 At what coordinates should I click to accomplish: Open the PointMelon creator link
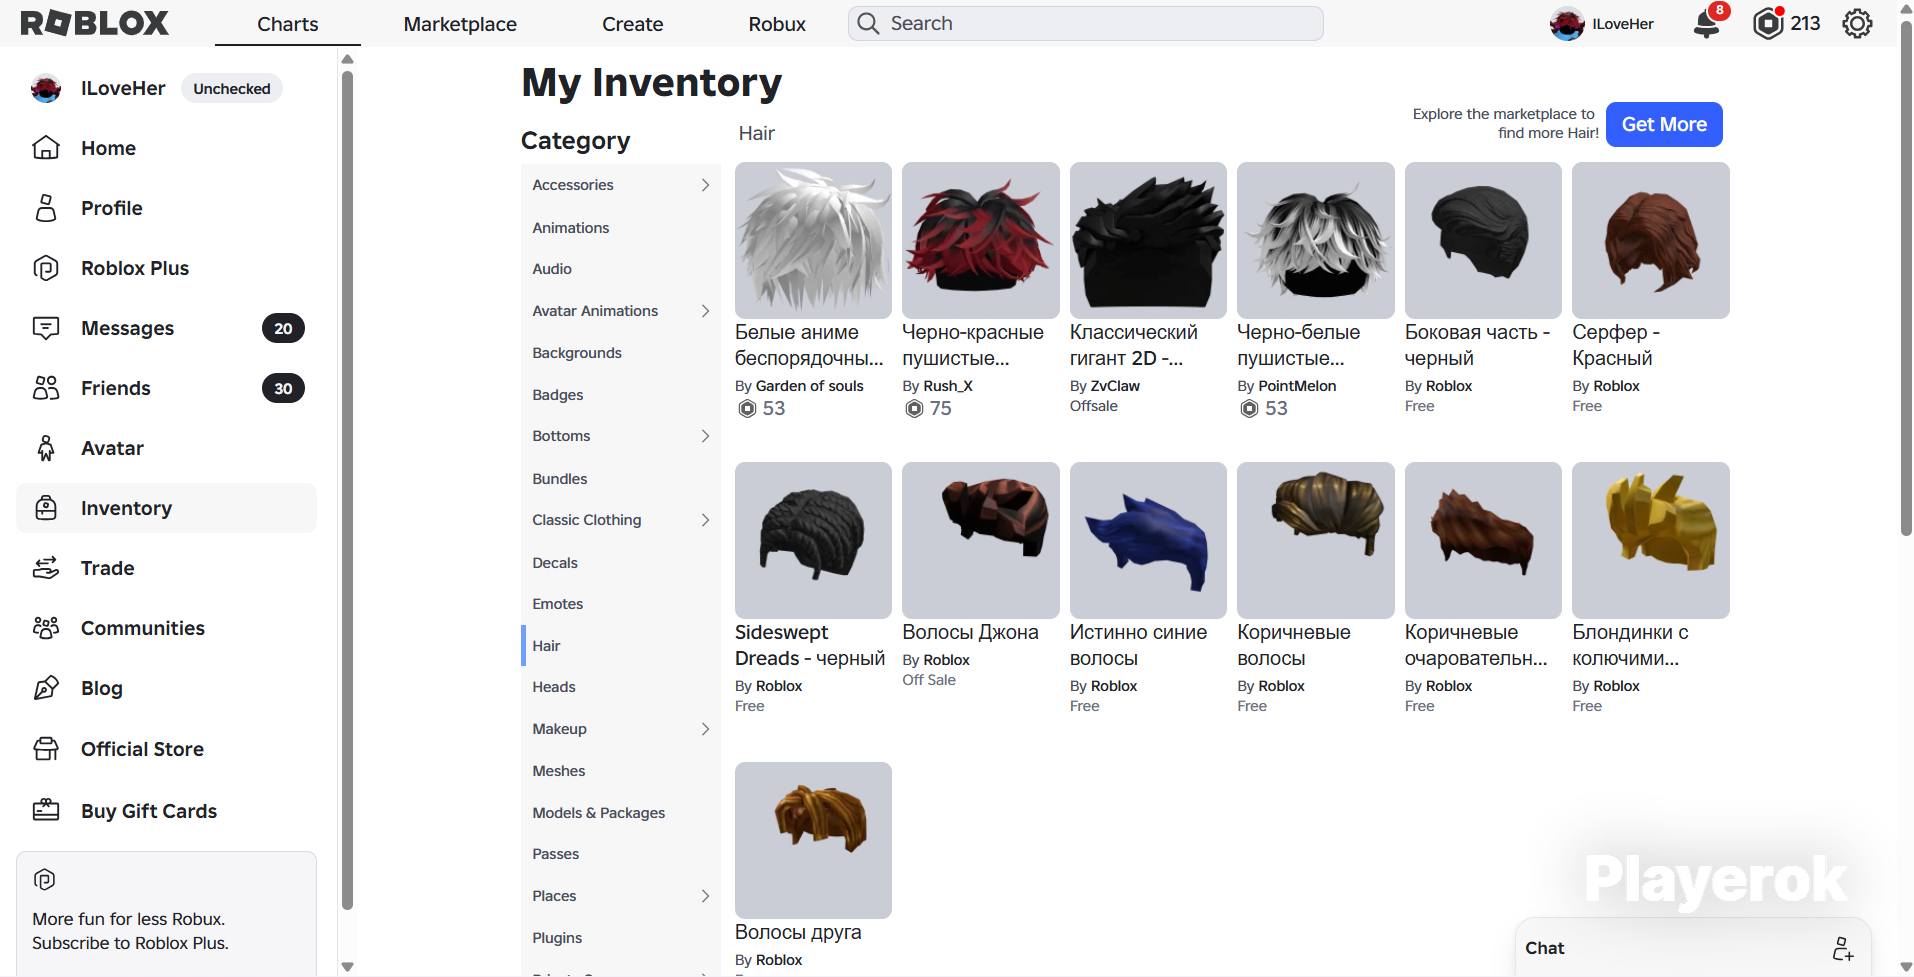click(x=1297, y=386)
